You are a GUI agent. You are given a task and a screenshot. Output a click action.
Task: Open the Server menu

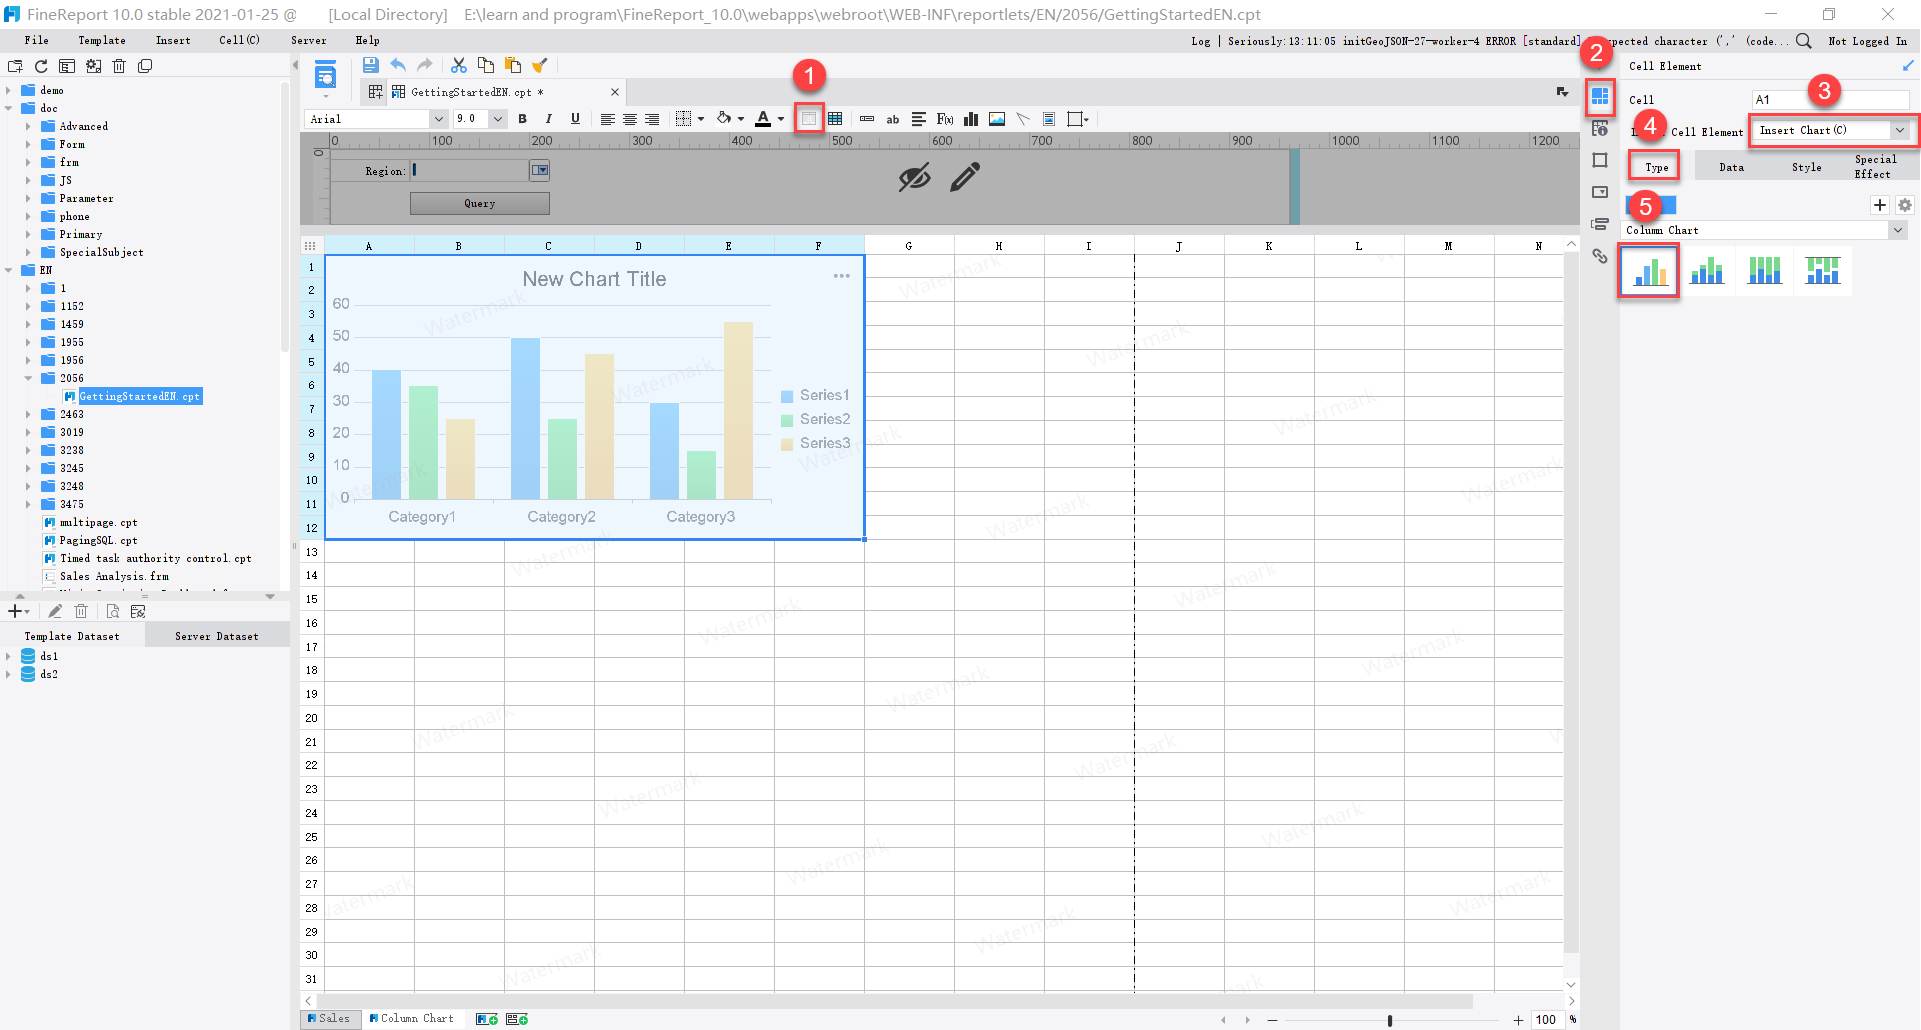pyautogui.click(x=309, y=40)
